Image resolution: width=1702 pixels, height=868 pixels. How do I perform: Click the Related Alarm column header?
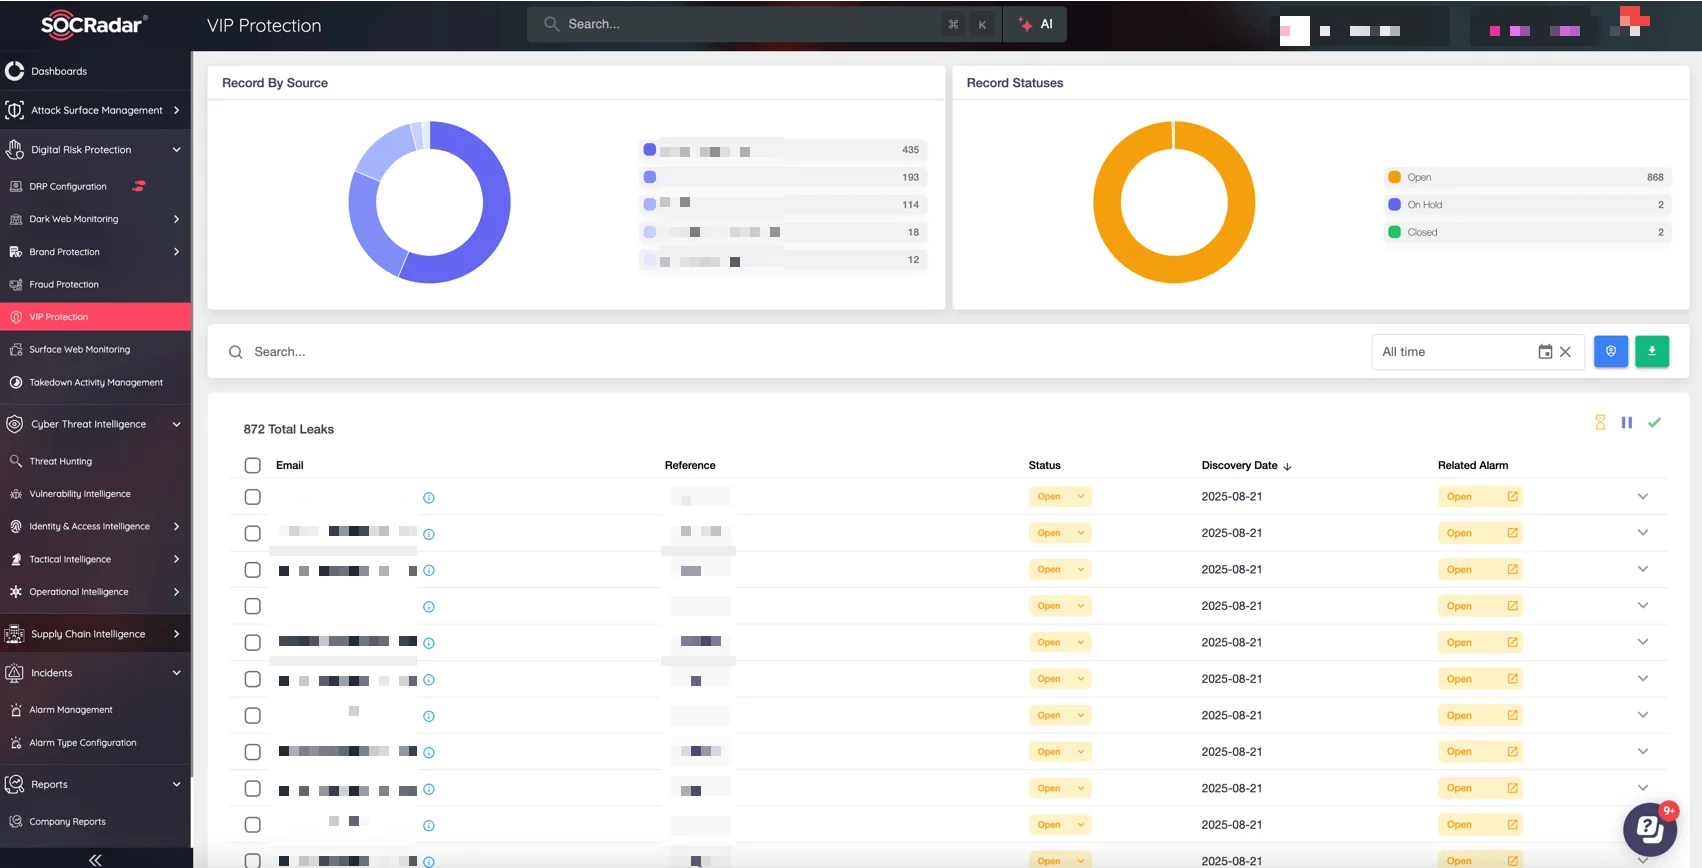click(1473, 466)
